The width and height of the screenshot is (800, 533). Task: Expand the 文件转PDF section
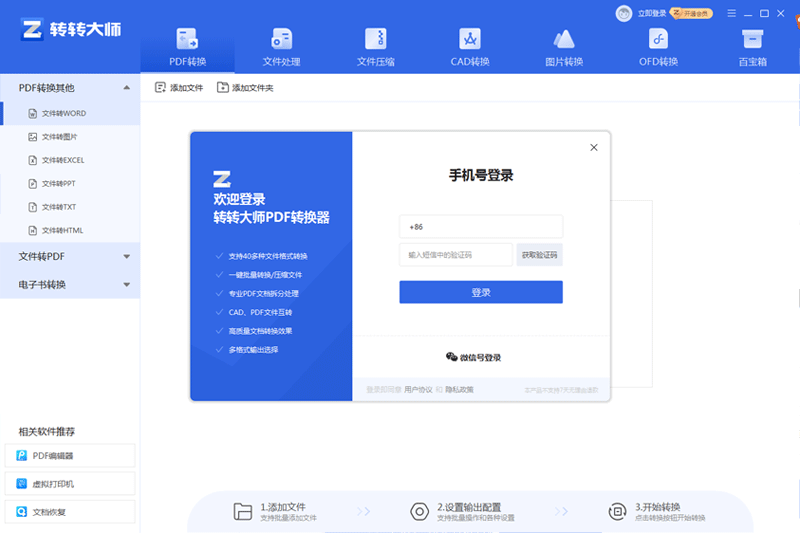[126, 257]
